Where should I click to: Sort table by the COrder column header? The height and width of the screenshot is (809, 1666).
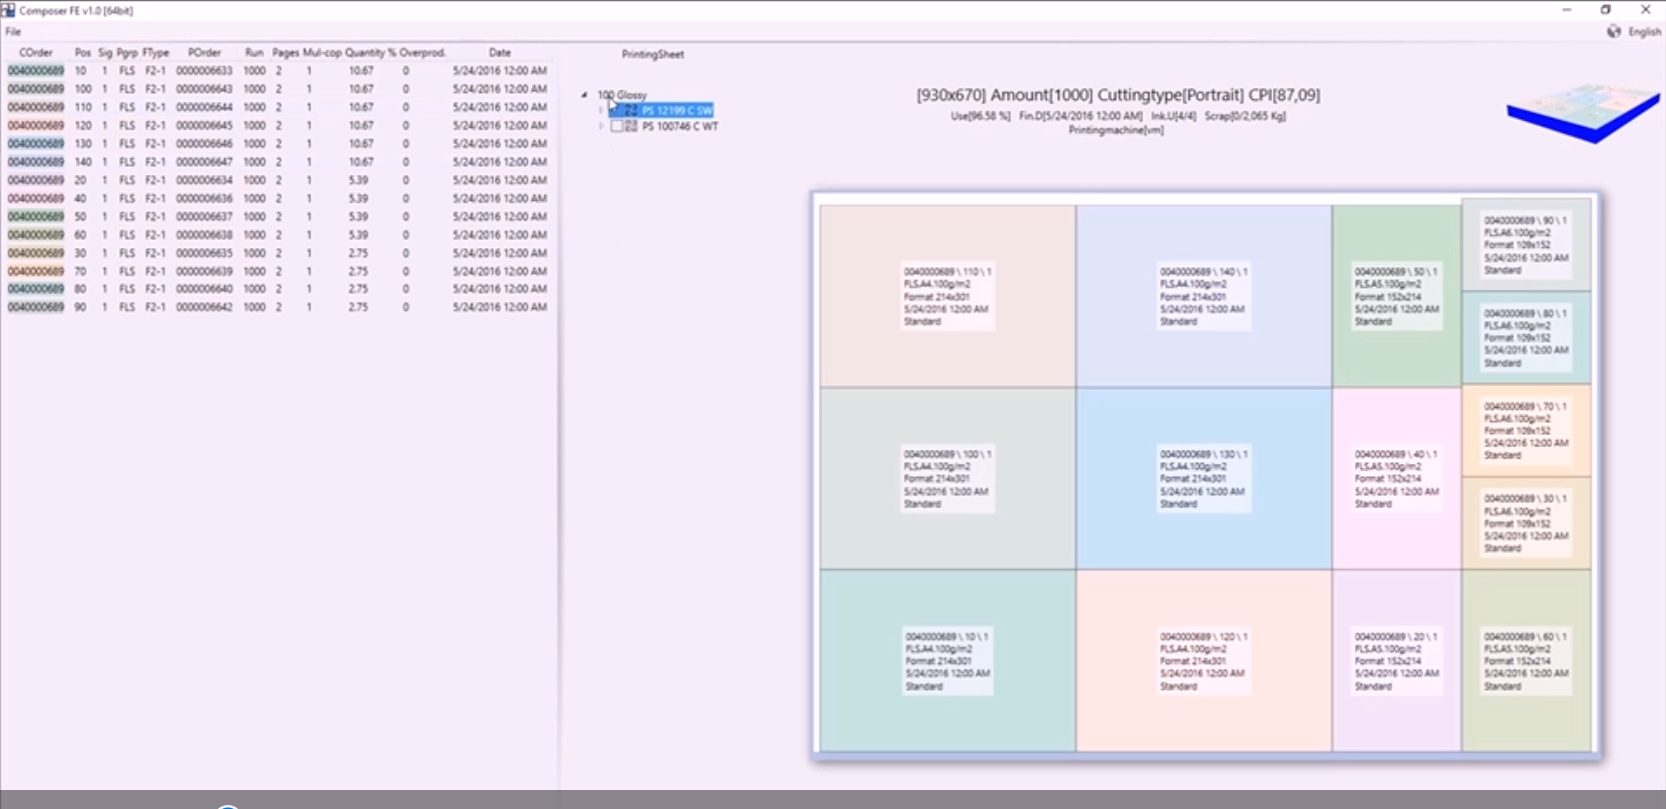(36, 53)
